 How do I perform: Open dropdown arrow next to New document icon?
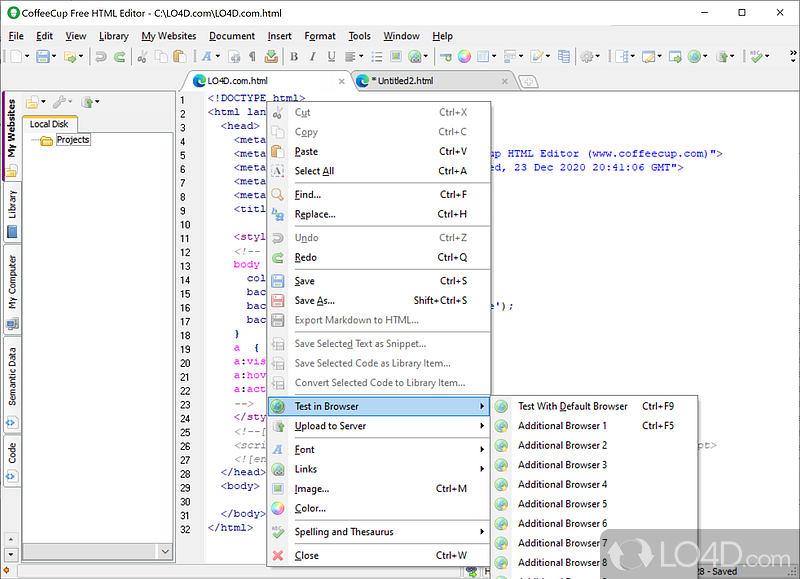pos(27,56)
